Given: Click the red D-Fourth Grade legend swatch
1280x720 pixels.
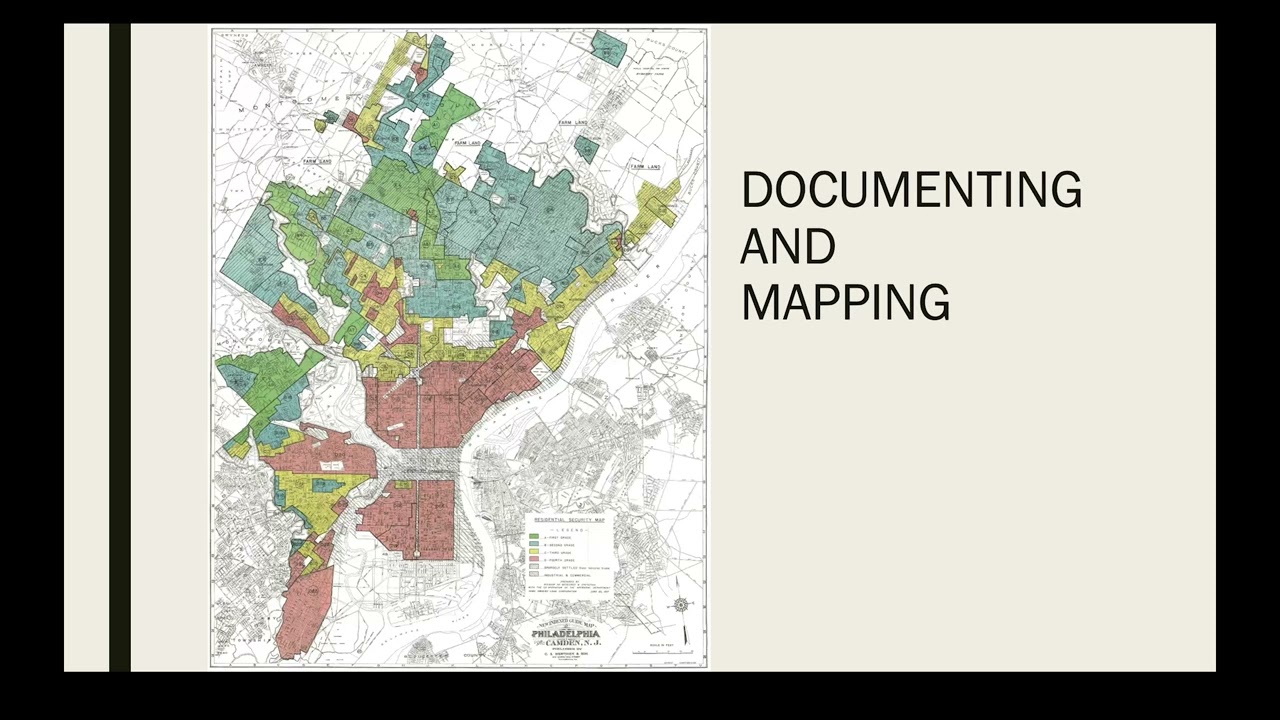Looking at the screenshot, I should [534, 559].
